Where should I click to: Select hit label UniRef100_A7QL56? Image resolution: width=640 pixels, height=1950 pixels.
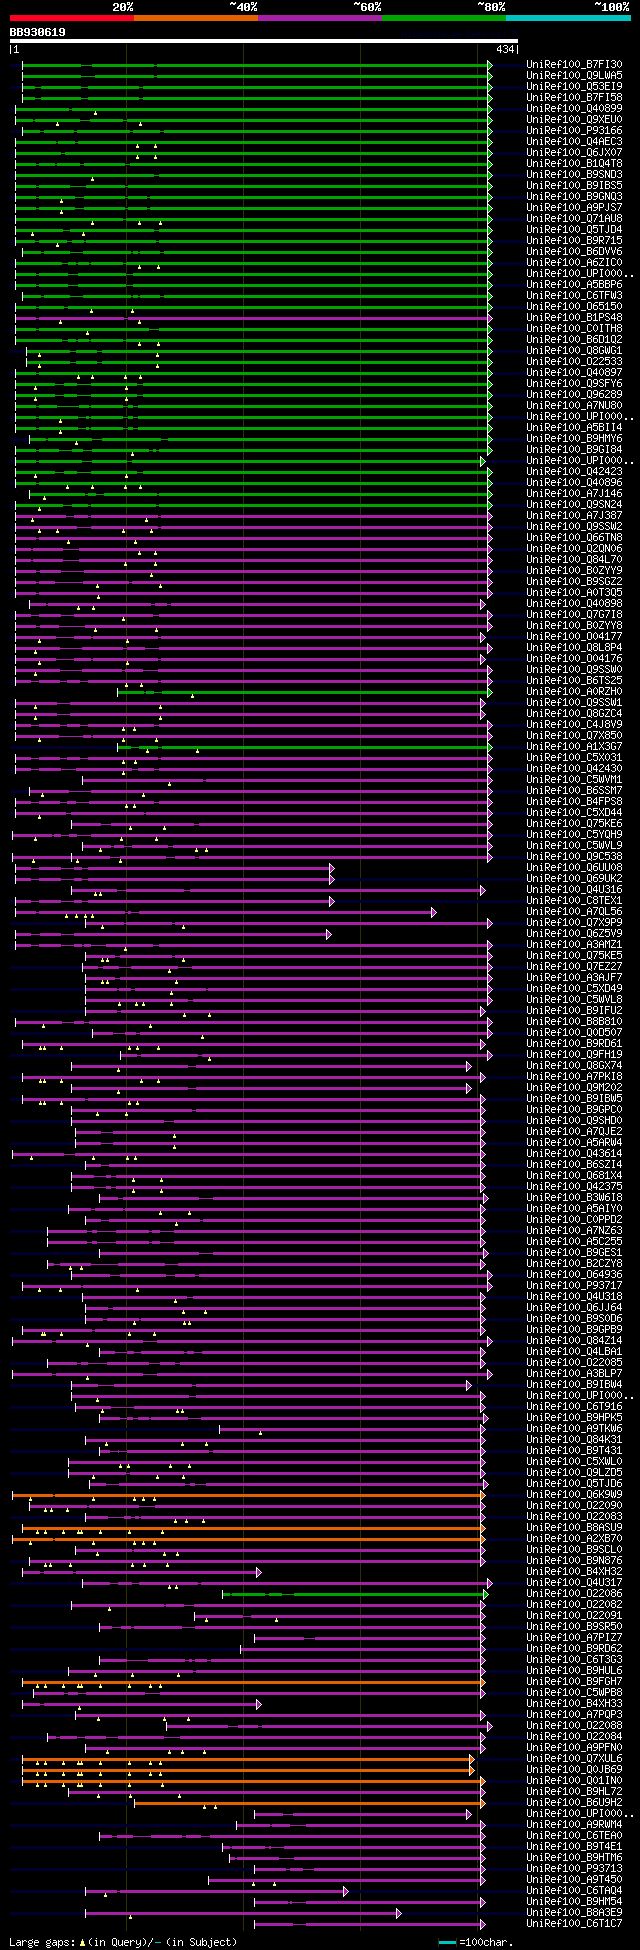click(574, 911)
